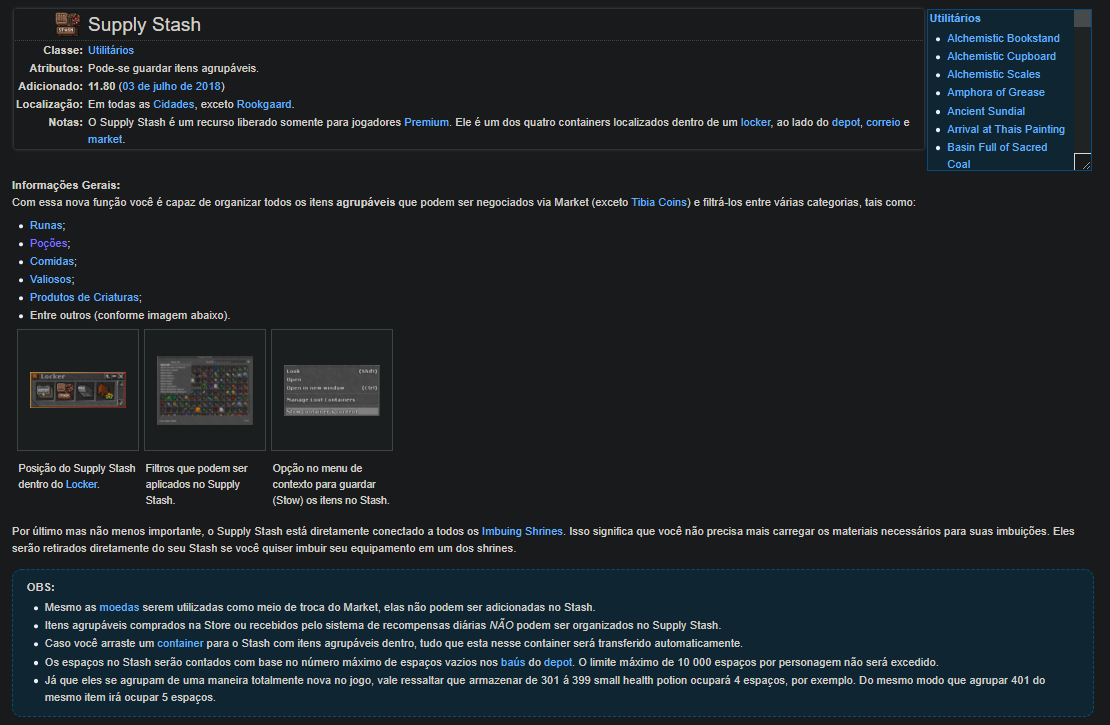This screenshot has width=1110, height=725.
Task: Open the Supply Stash filters thumbnail
Action: (x=204, y=389)
